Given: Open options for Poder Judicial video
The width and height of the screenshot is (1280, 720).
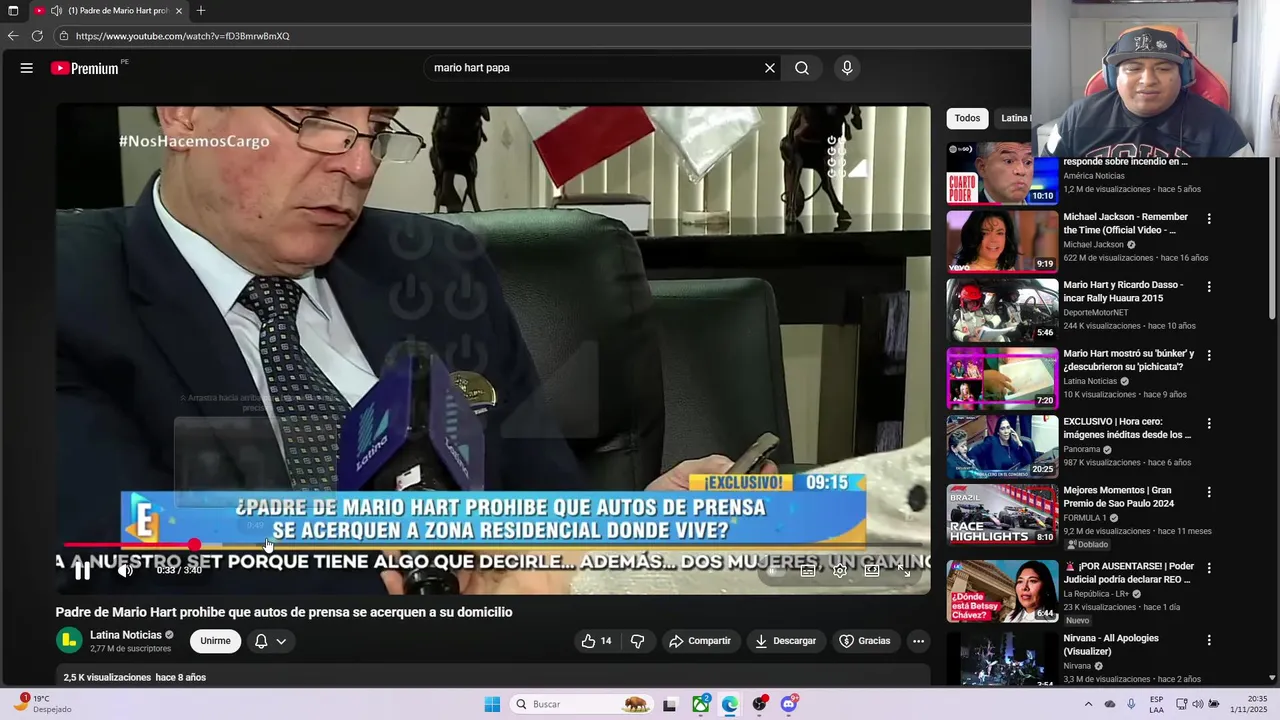Looking at the screenshot, I should (1209, 568).
